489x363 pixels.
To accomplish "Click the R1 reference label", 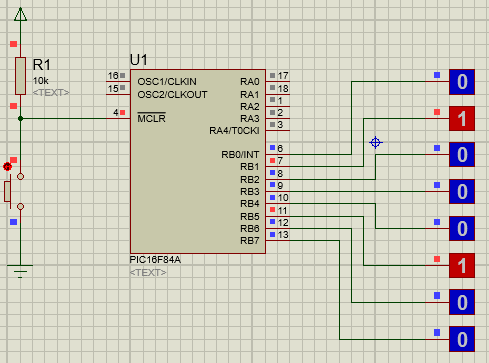I will (x=42, y=65).
